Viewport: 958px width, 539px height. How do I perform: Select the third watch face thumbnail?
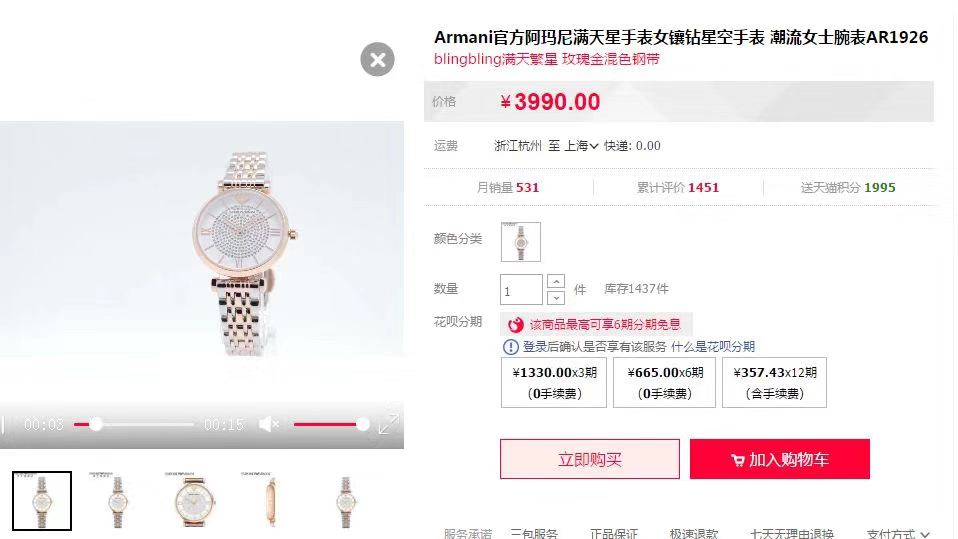(x=194, y=500)
